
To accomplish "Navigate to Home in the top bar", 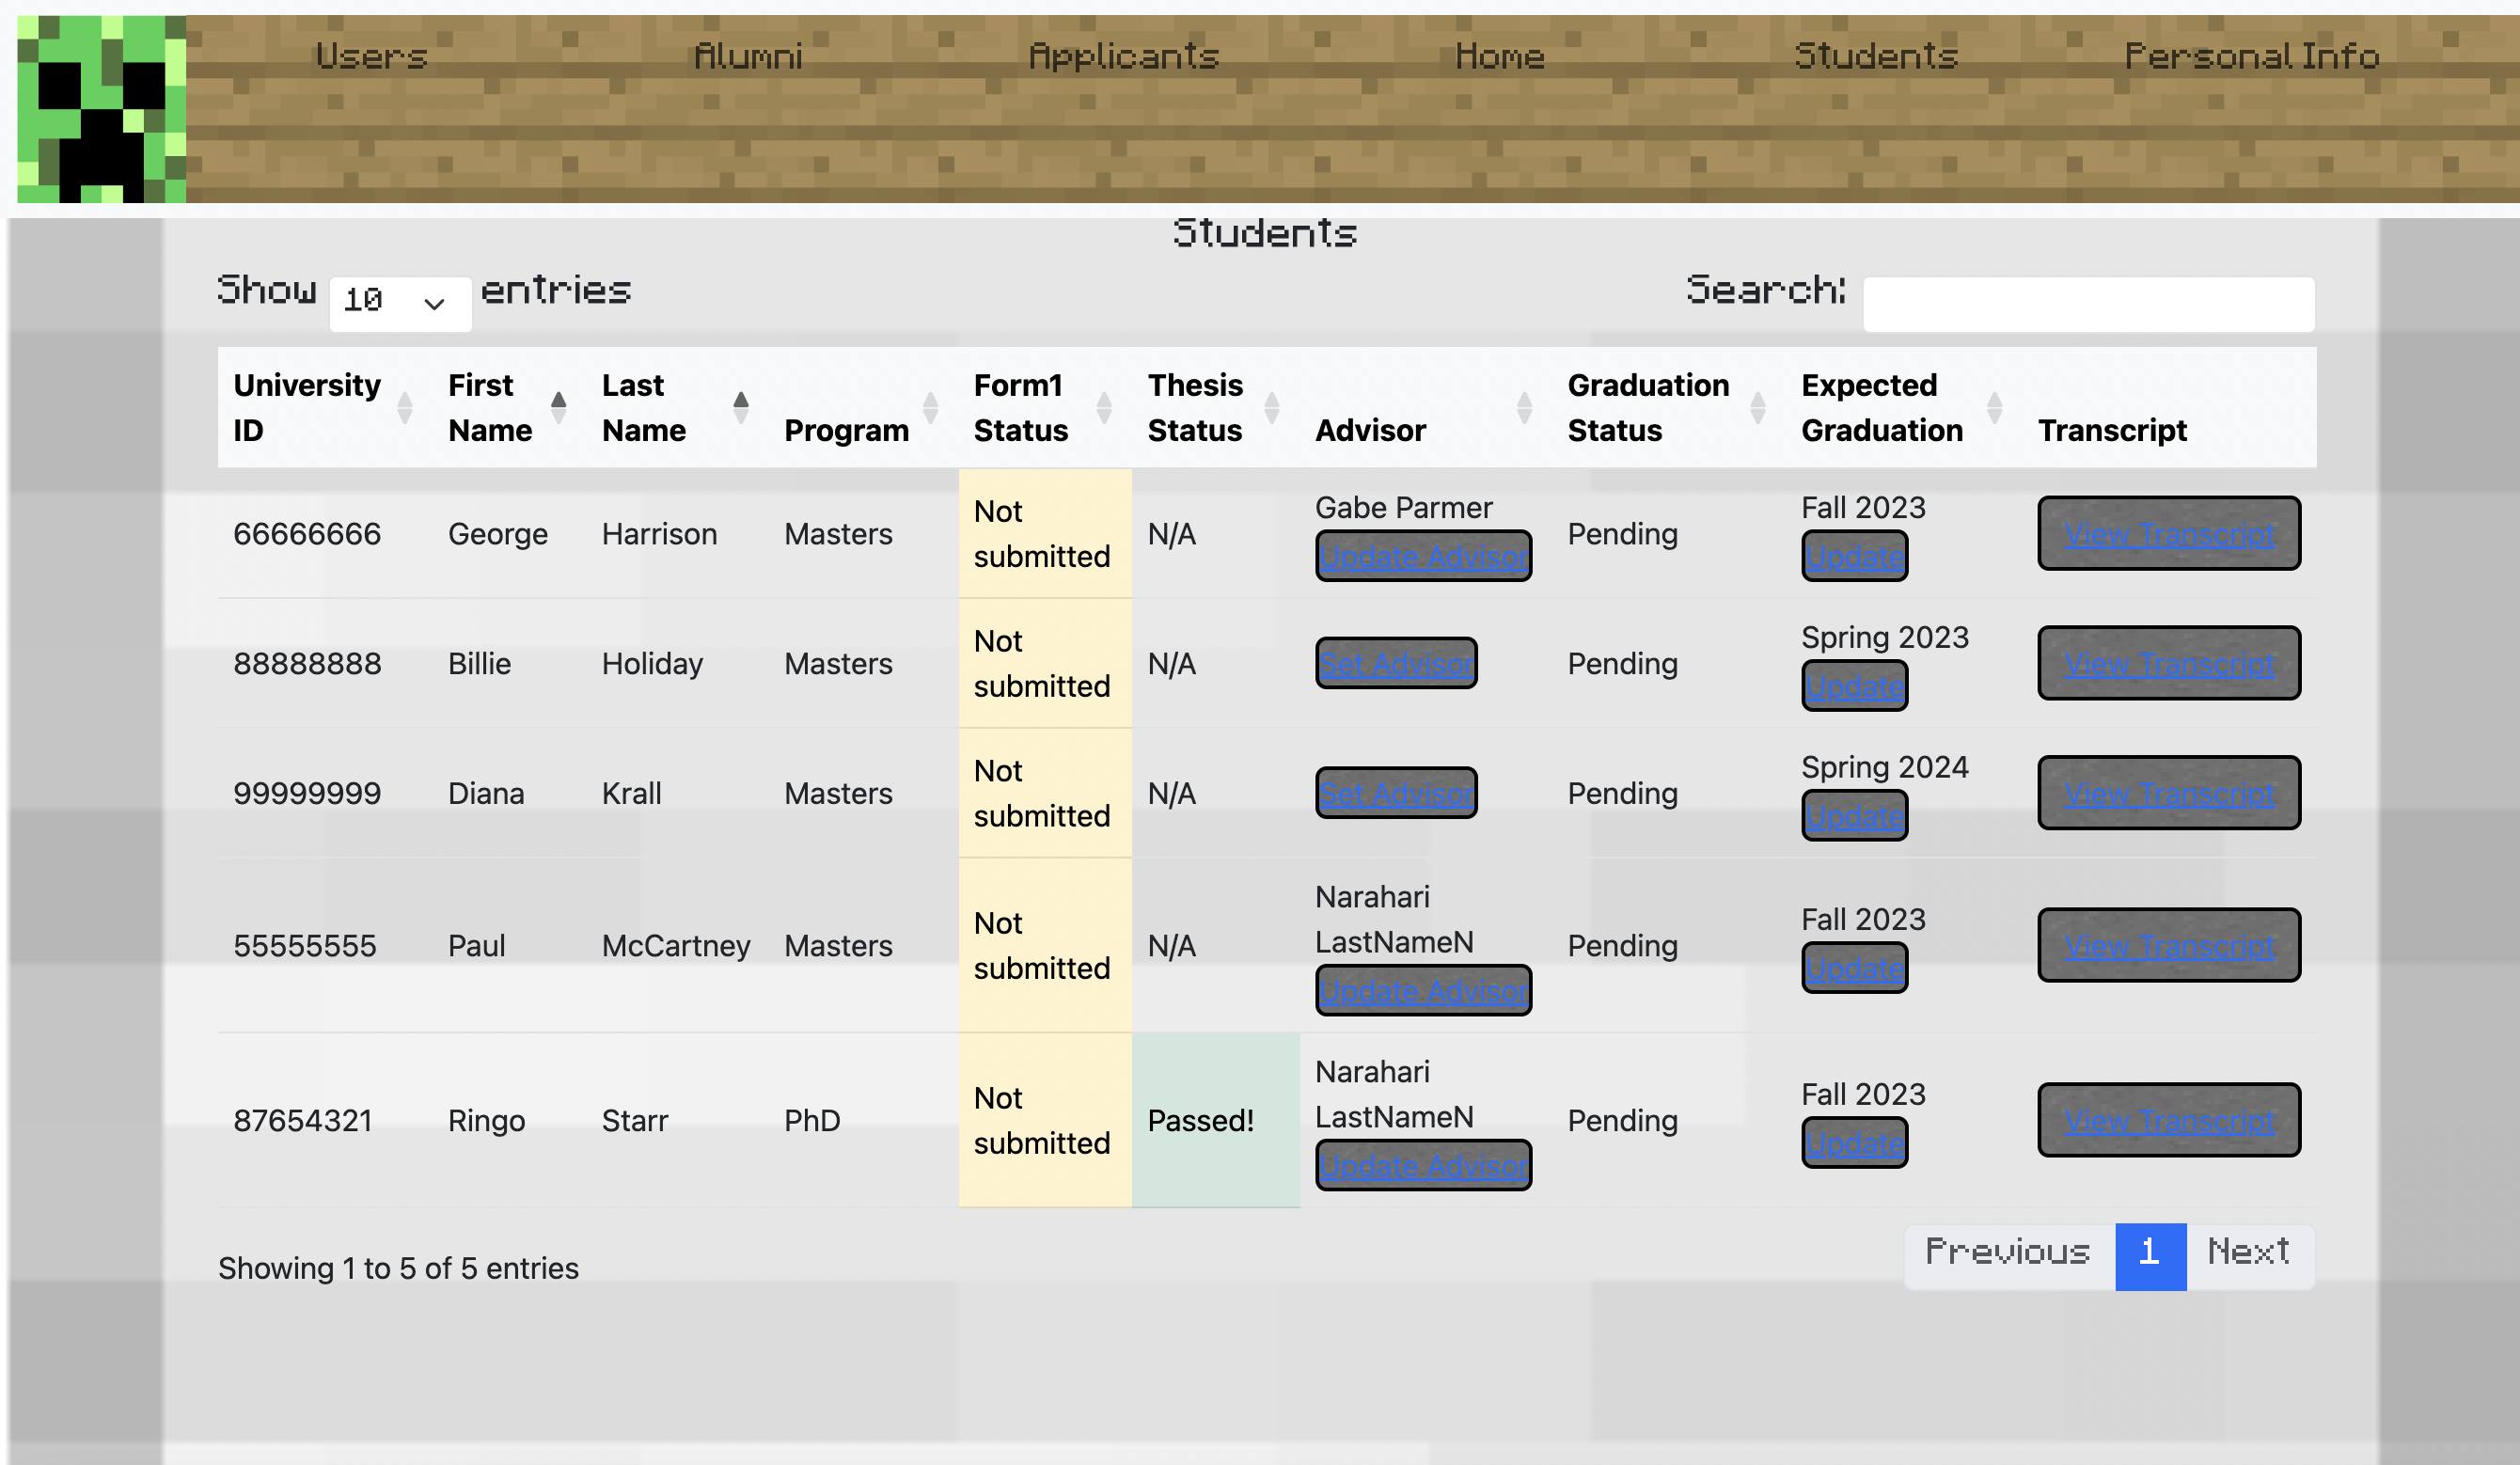I will [x=1500, y=56].
